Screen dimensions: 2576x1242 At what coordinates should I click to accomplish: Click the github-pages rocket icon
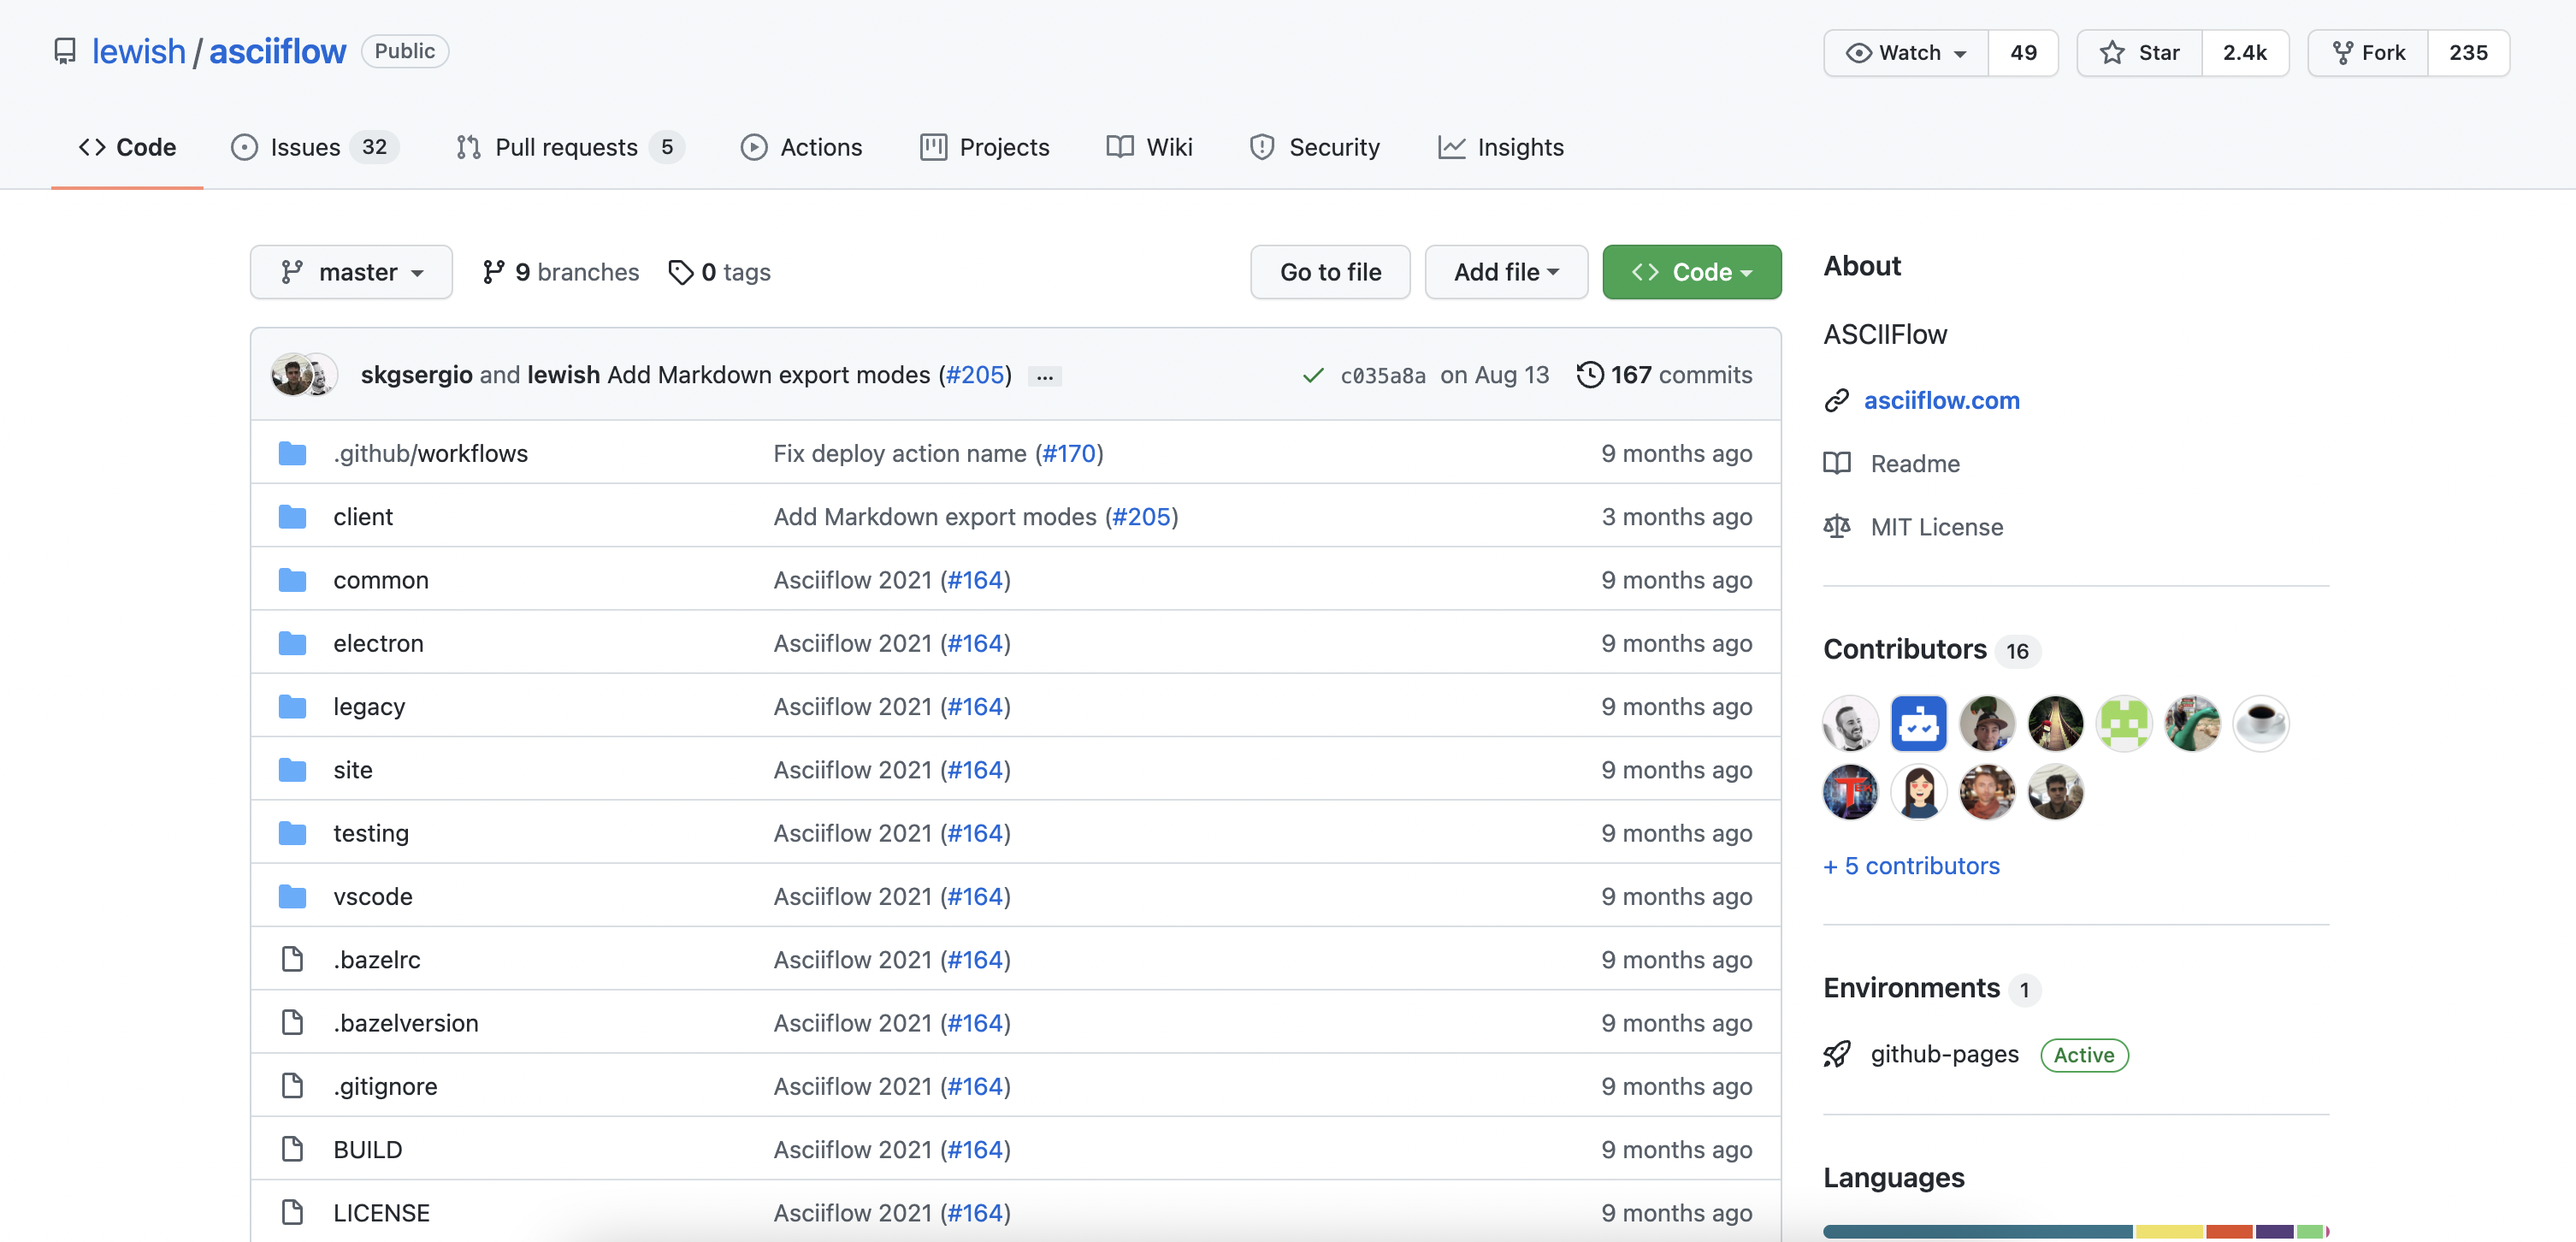point(1837,1054)
